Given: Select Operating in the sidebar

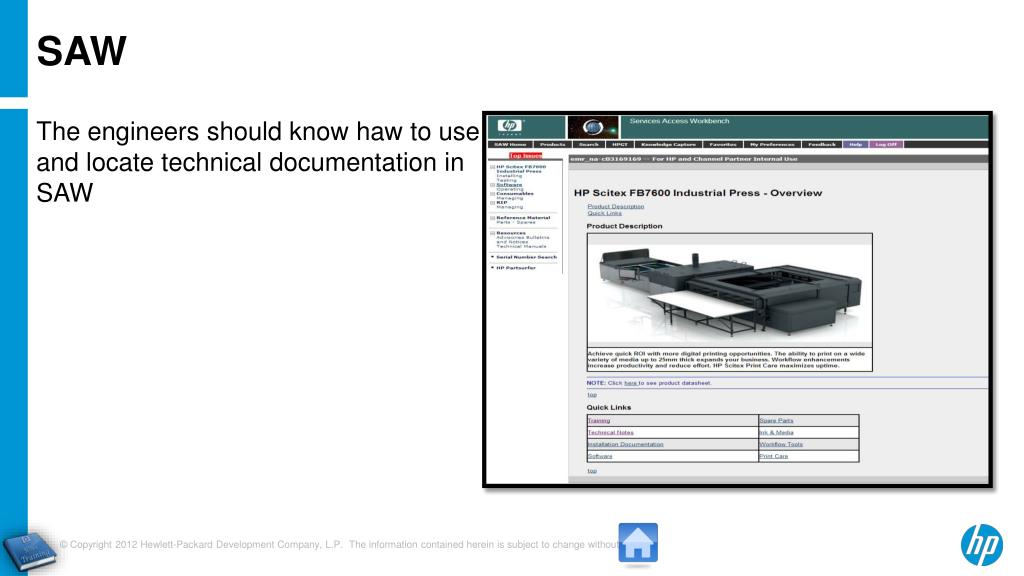Looking at the screenshot, I should [x=510, y=189].
